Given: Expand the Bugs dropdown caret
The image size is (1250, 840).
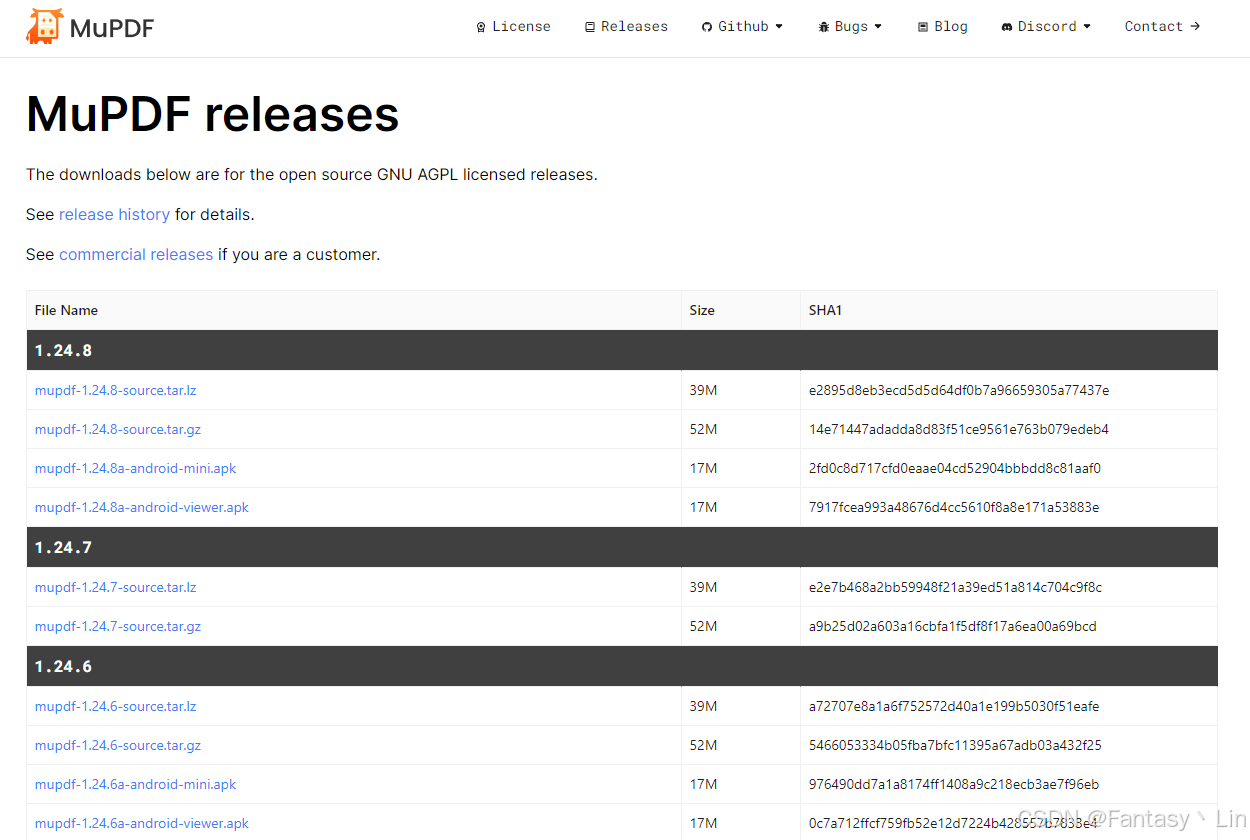Looking at the screenshot, I should 878,27.
